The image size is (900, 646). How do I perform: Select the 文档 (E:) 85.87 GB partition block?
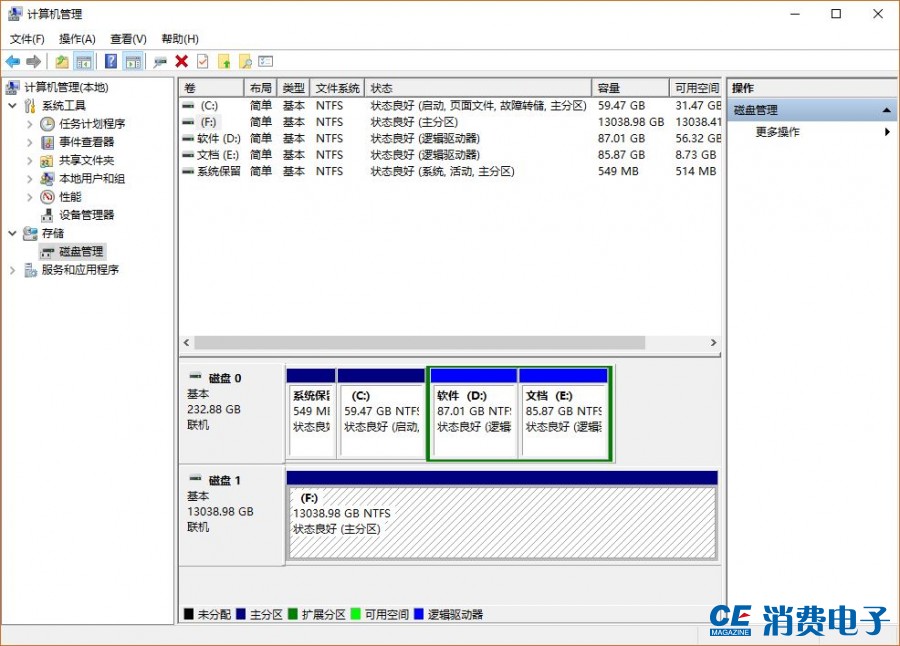(564, 413)
